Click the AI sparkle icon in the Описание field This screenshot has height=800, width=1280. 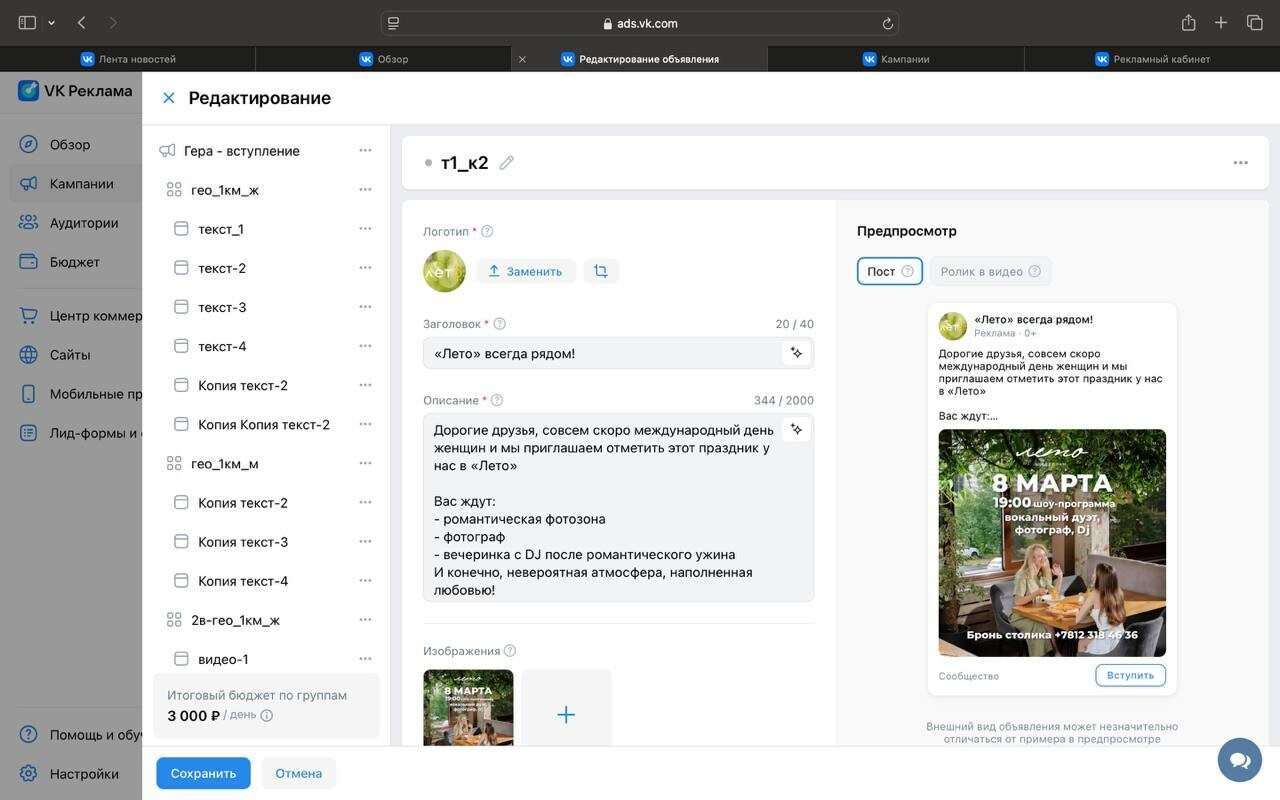coord(796,429)
